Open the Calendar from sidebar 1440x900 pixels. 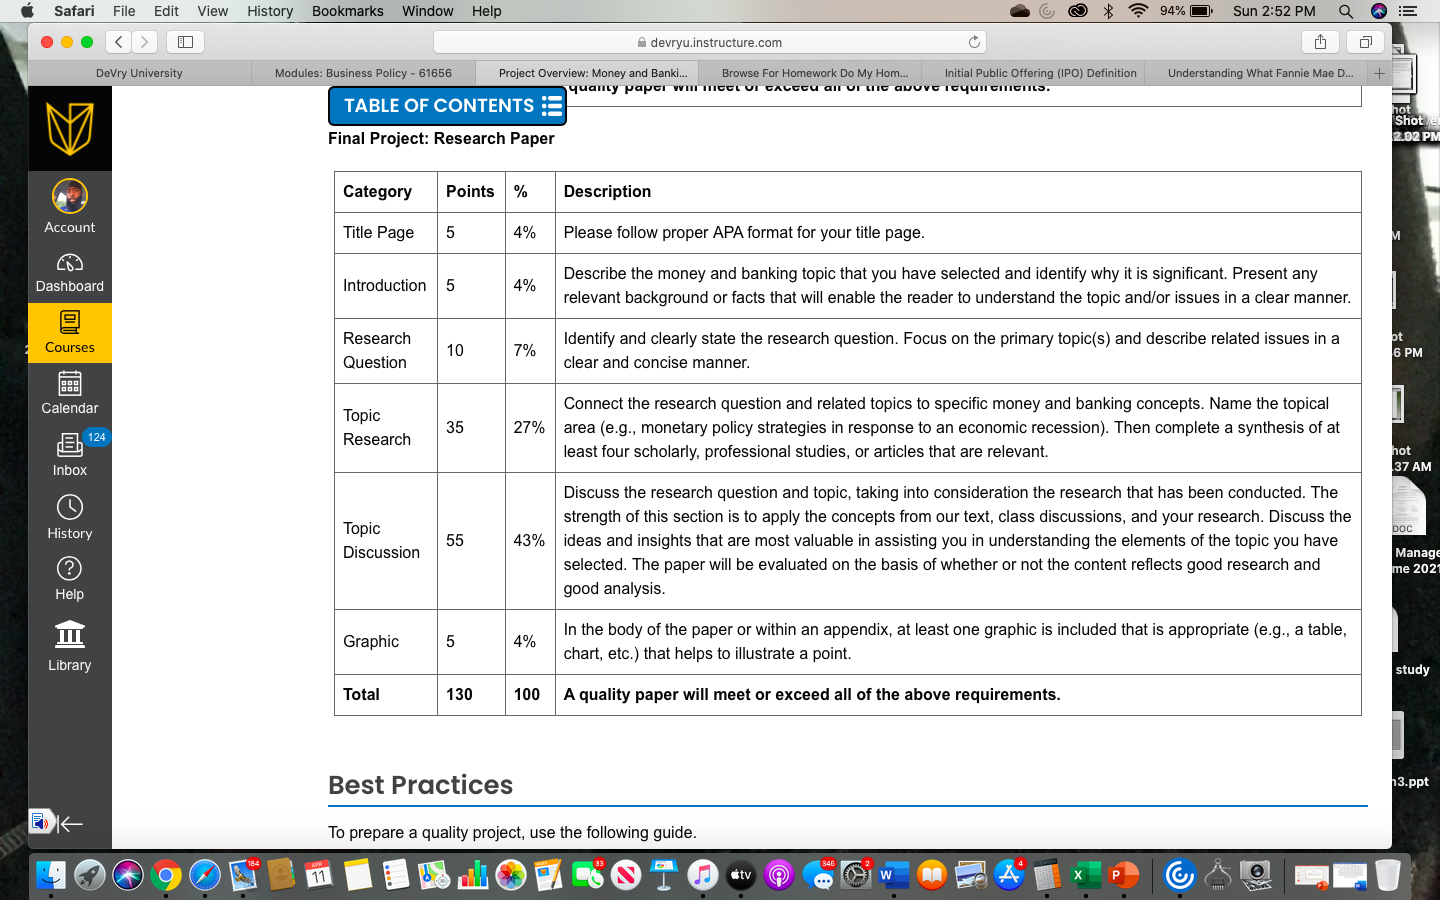69,393
